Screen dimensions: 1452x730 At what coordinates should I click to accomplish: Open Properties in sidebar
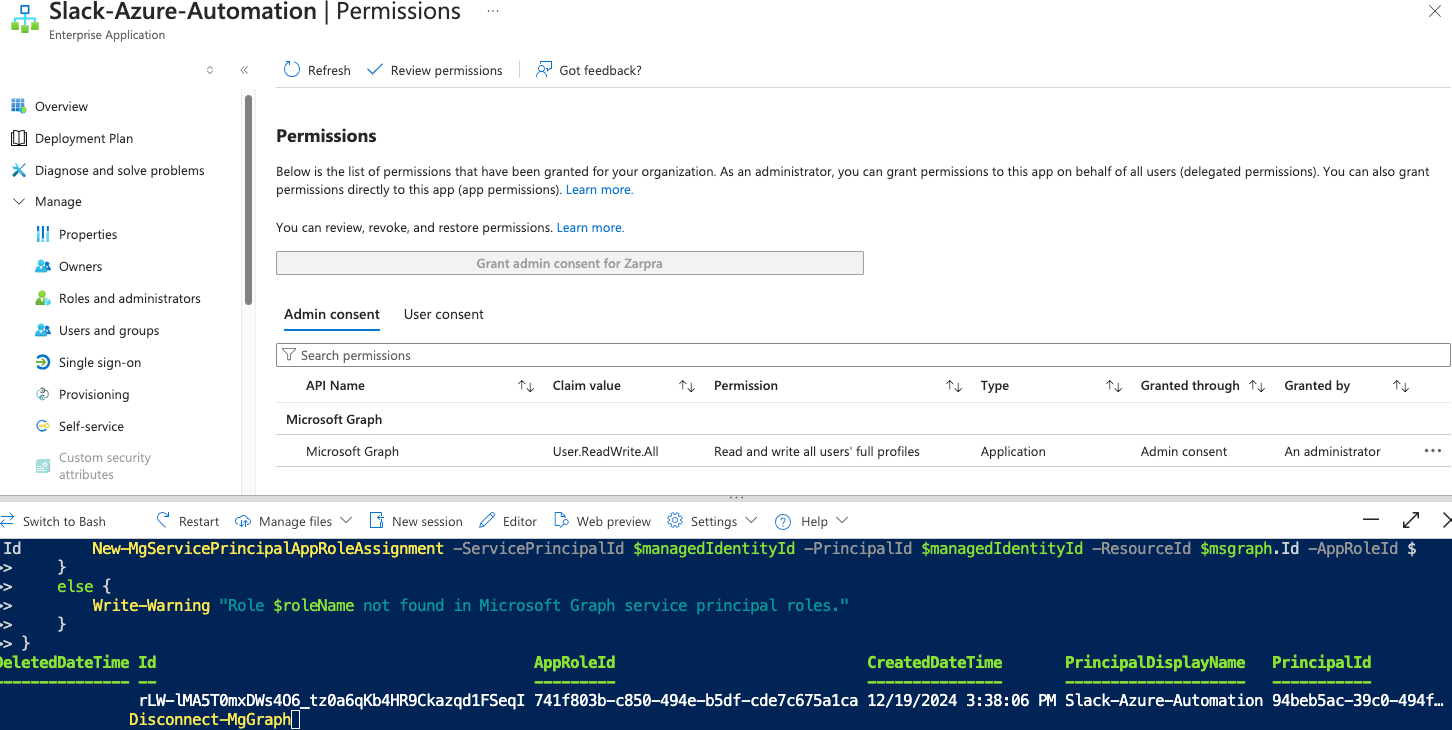tap(88, 234)
